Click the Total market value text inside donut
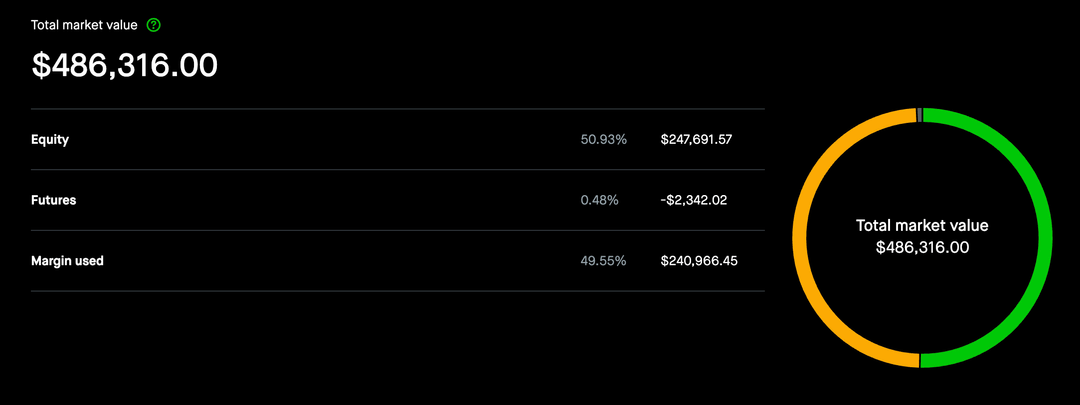1080x405 pixels. coord(922,226)
